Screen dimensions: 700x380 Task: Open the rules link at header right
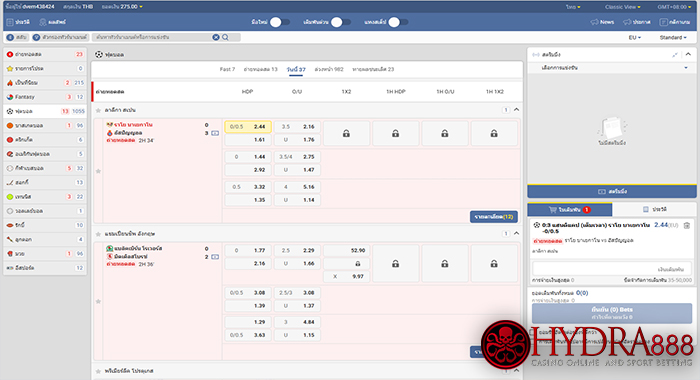tap(675, 22)
